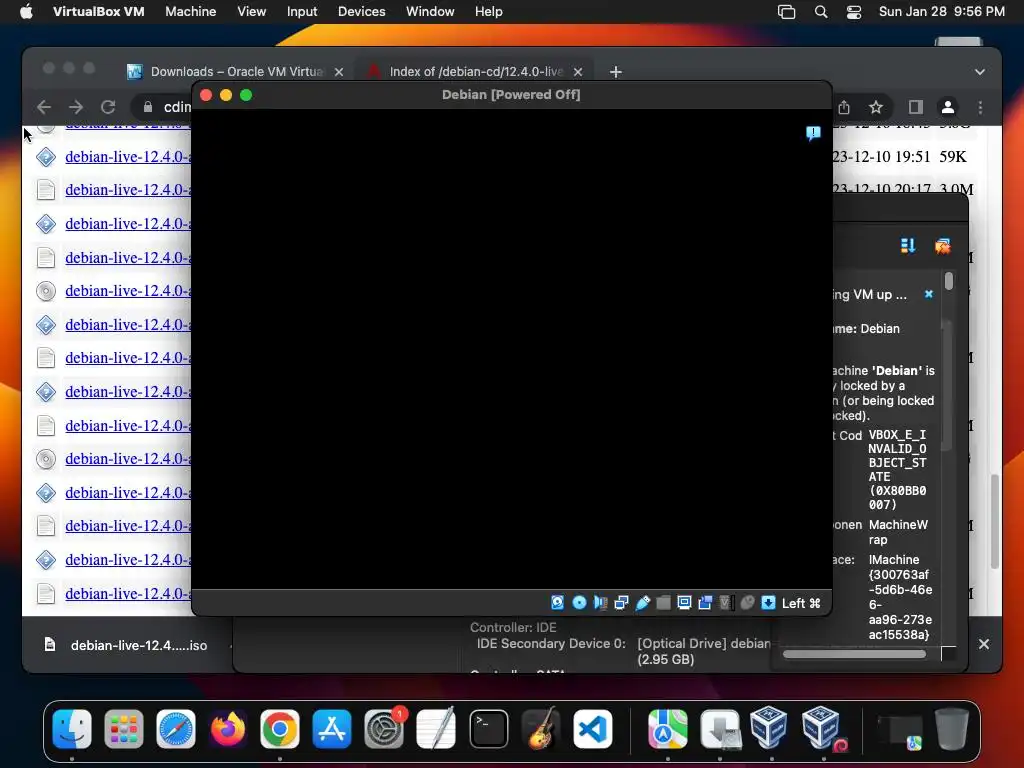Viewport: 1024px width, 768px height.
Task: Click the CPU virtualization indicator in VM status bar
Action: pyautogui.click(x=726, y=603)
